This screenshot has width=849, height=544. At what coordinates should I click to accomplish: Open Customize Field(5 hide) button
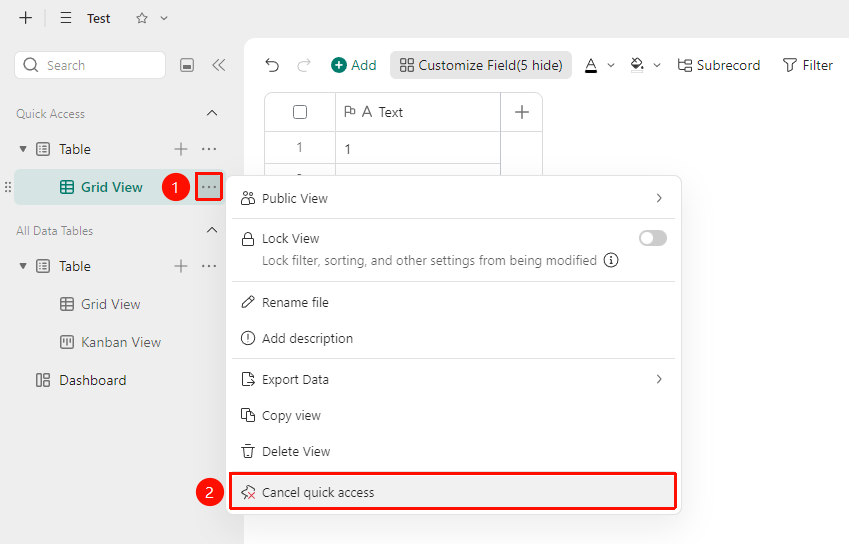point(481,65)
